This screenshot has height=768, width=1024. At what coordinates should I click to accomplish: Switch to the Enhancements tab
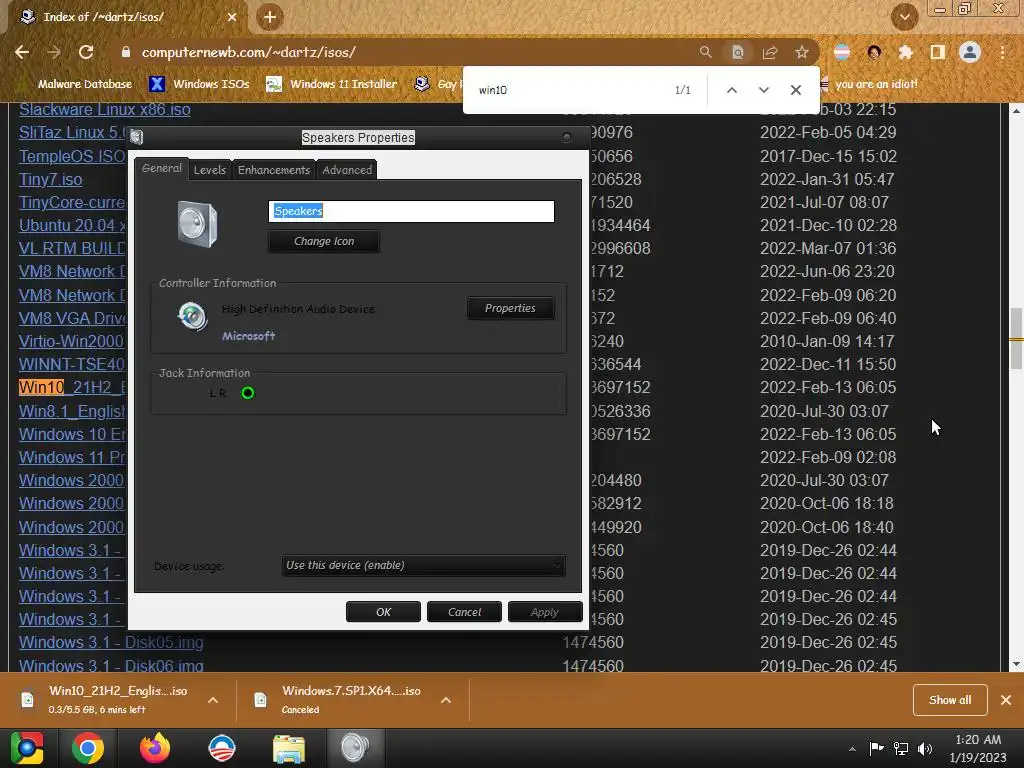click(x=274, y=170)
